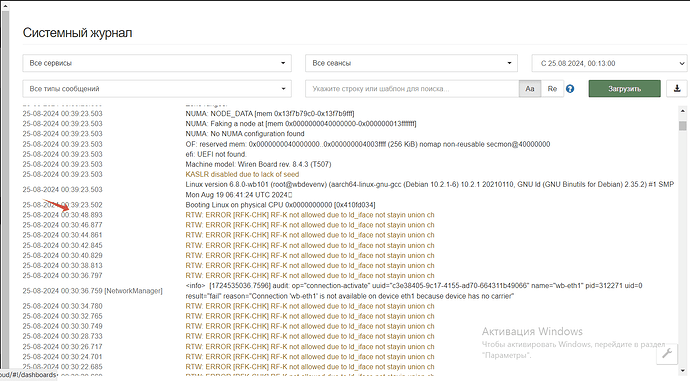Select RTW ERROR line at 00:30:24.701
This screenshot has height=381, width=690.
(310, 357)
